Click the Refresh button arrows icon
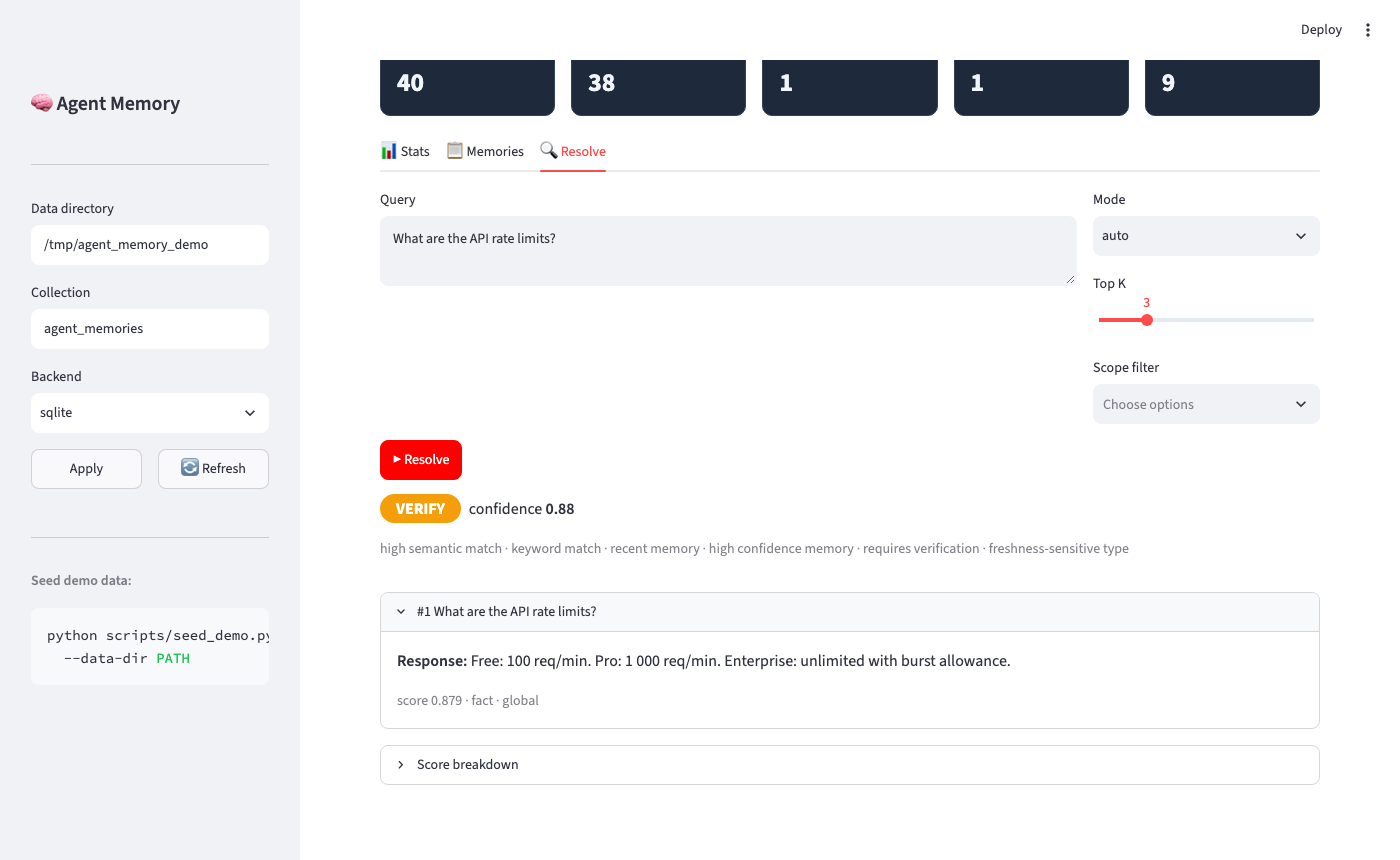The width and height of the screenshot is (1400, 860). tap(190, 467)
